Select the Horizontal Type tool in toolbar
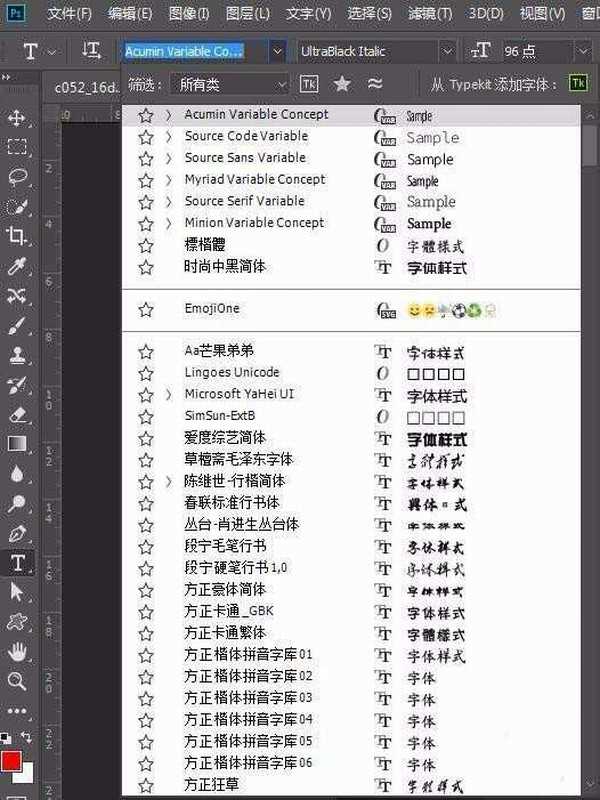Image resolution: width=600 pixels, height=800 pixels. (17, 563)
